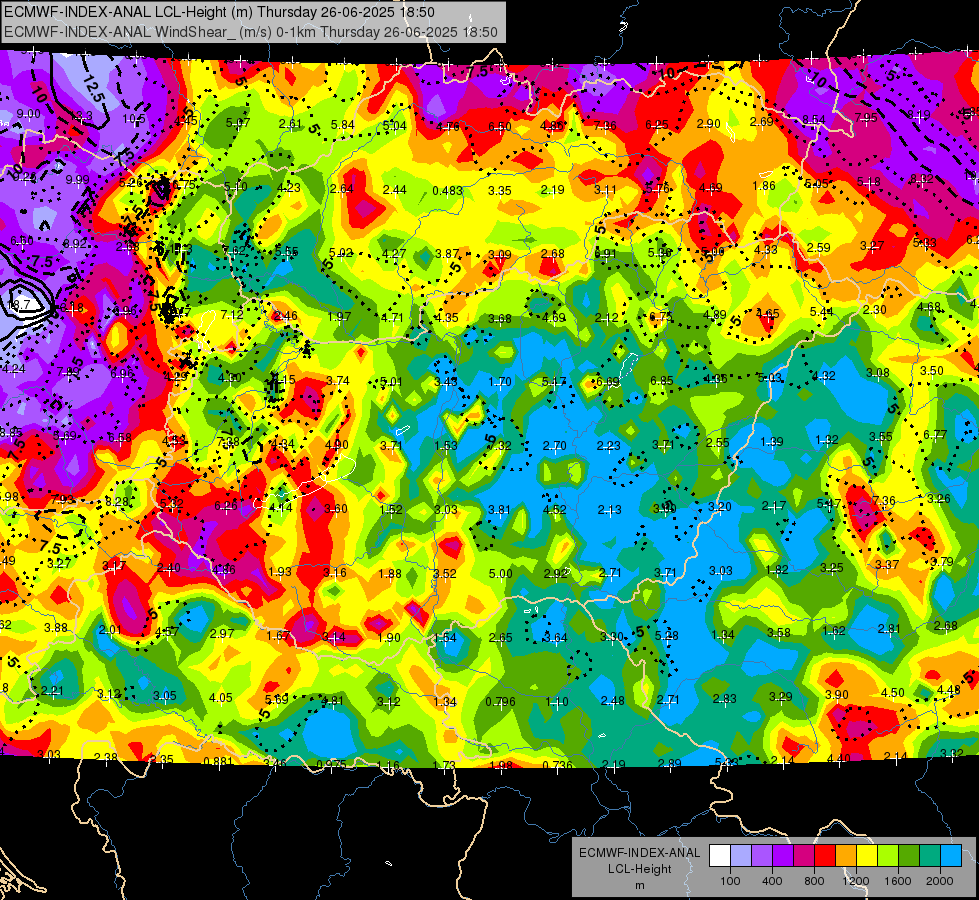Screen dimensions: 979x900
Task: Click the '4.50' wind shear value
Action: click(x=892, y=693)
